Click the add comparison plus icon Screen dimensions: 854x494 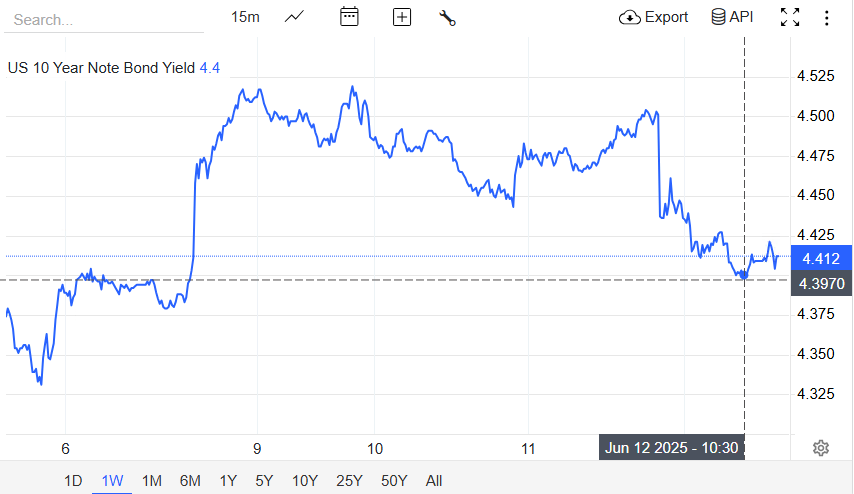click(x=402, y=17)
